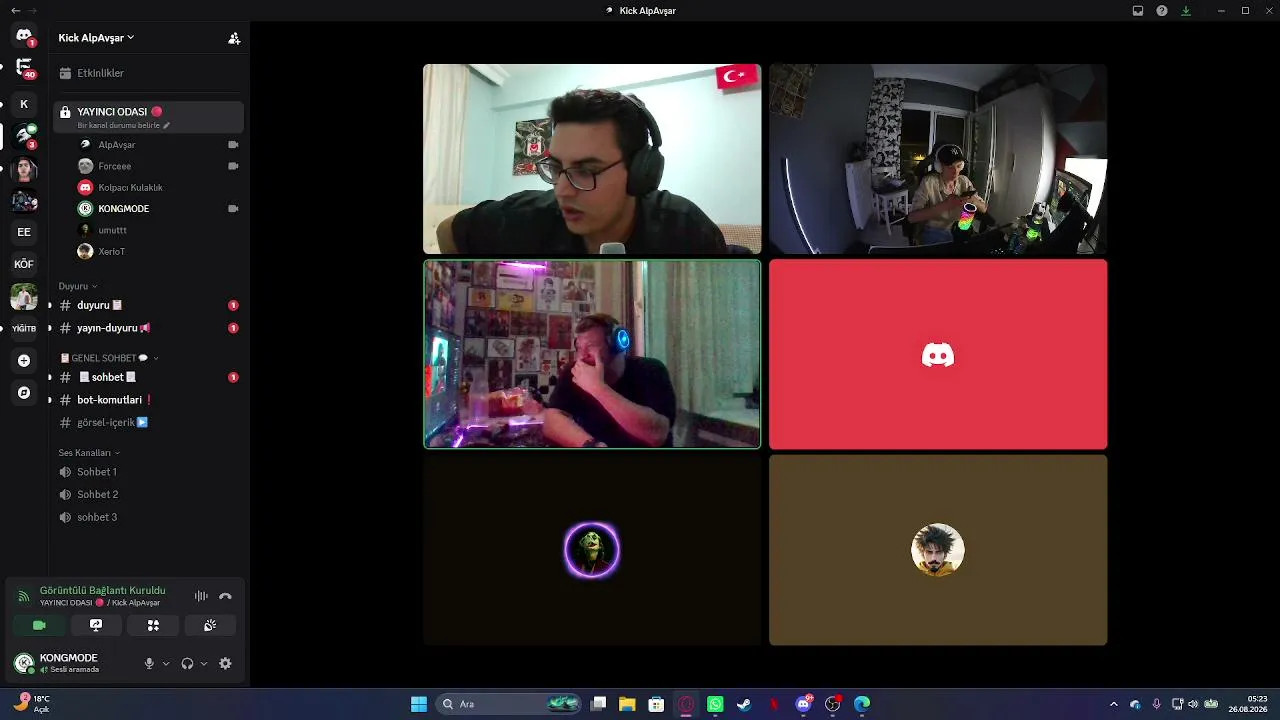Select umuttt in the voice member list
The height and width of the screenshot is (720, 1280).
tap(158, 230)
